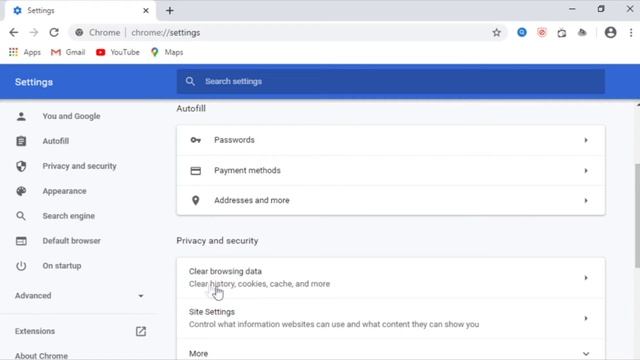Open Payment methods row
The image size is (640, 360).
tap(391, 171)
